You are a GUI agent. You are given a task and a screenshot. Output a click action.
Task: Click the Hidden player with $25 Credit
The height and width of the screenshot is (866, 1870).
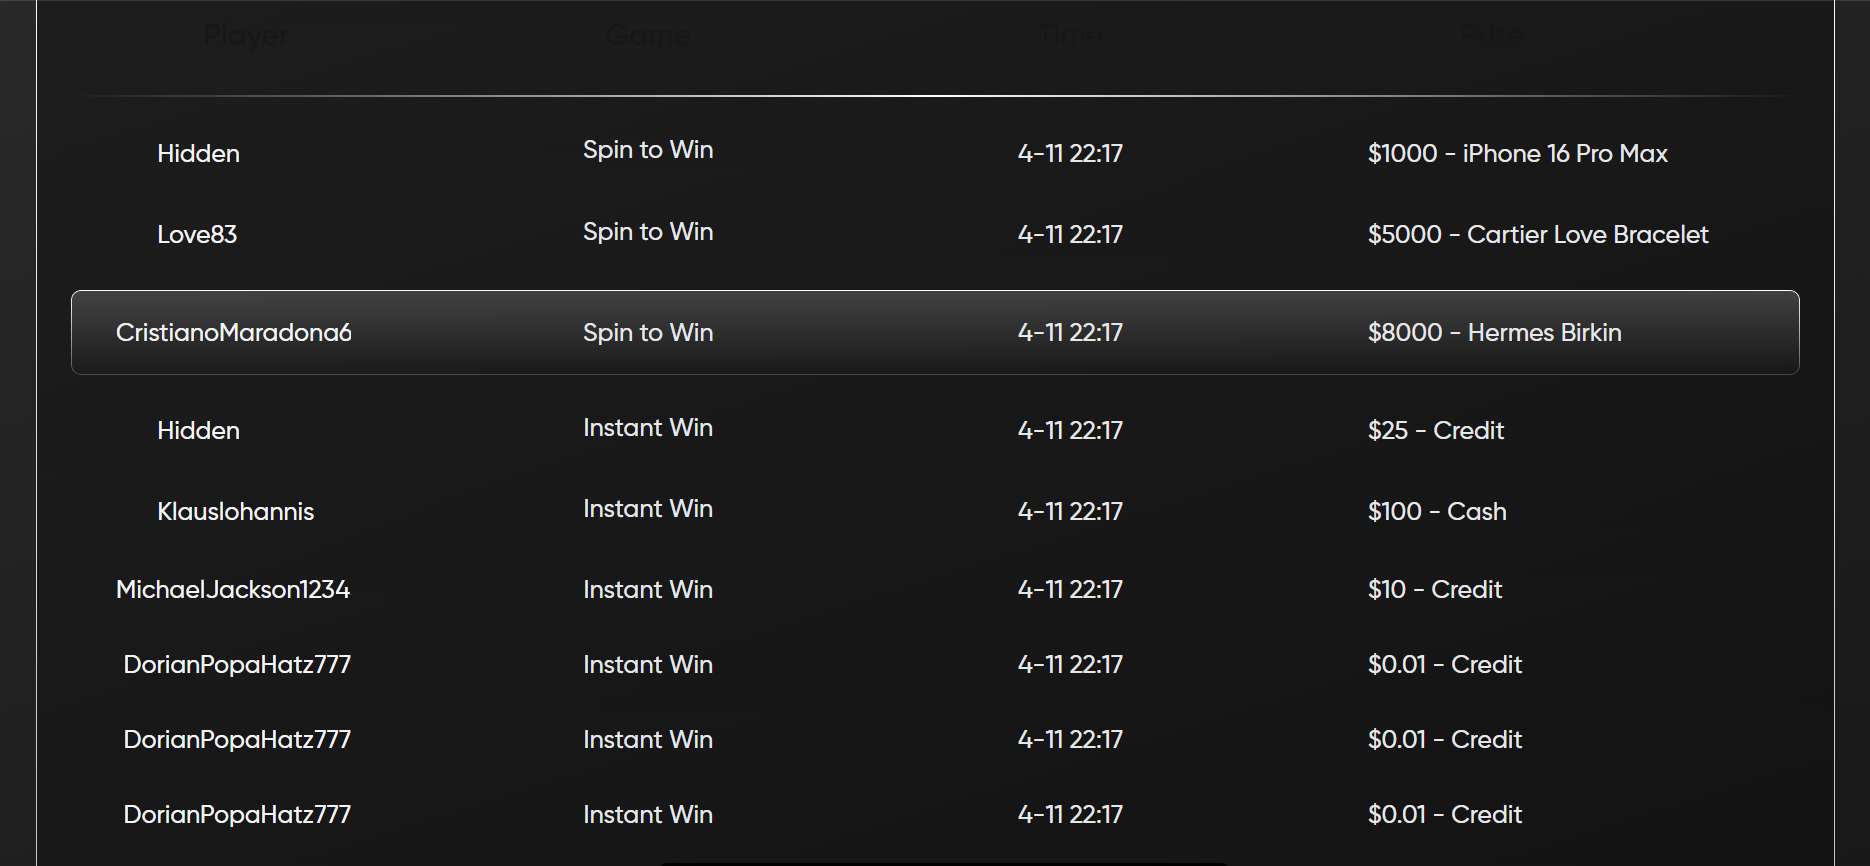(198, 430)
